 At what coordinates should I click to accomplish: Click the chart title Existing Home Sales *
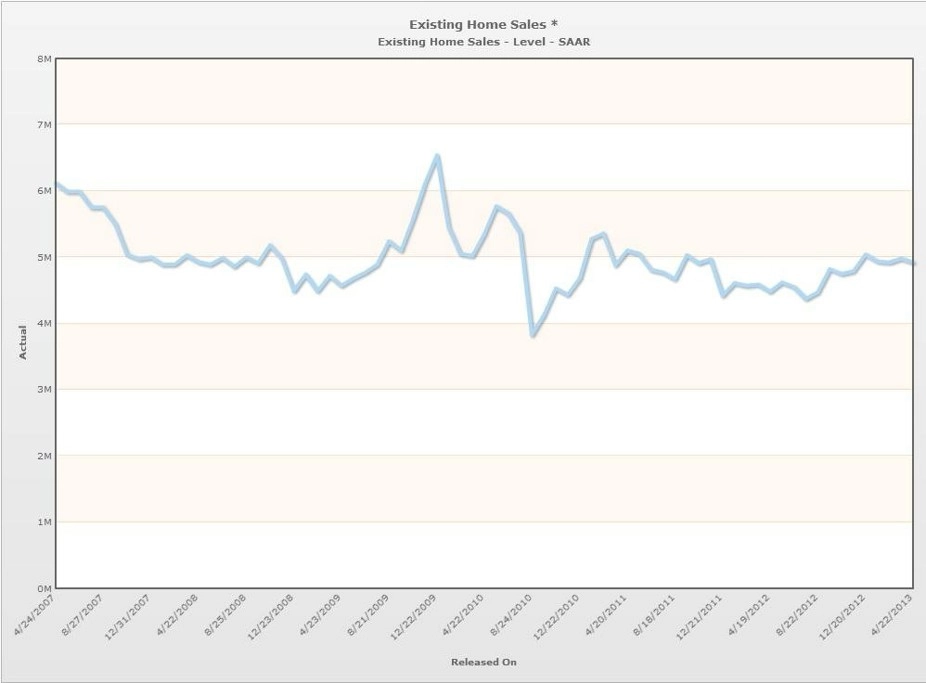[483, 24]
